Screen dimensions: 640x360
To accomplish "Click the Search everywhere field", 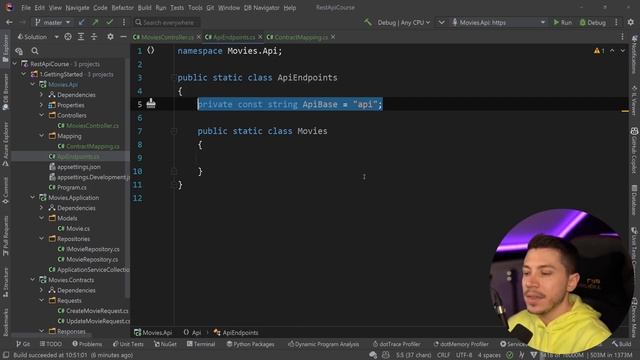I will coord(167,22).
